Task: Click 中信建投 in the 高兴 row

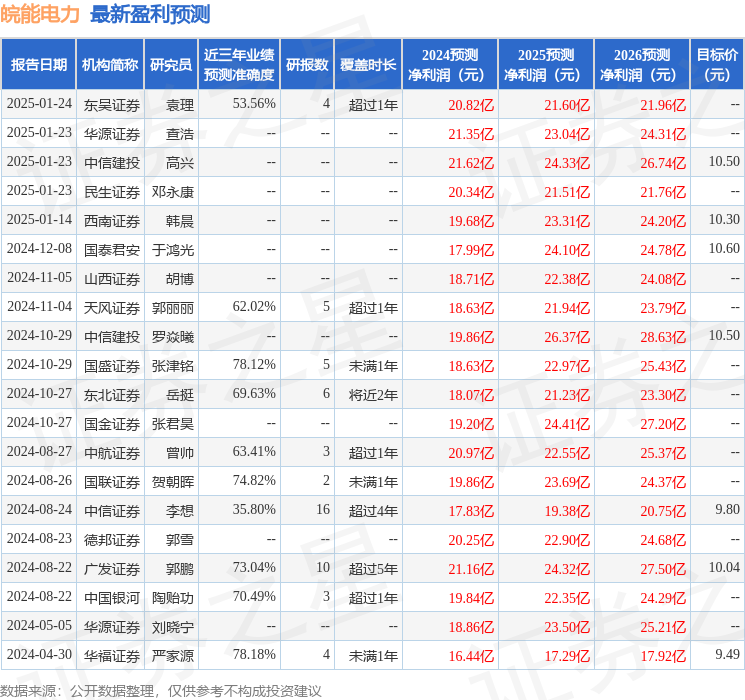Action: click(x=112, y=163)
